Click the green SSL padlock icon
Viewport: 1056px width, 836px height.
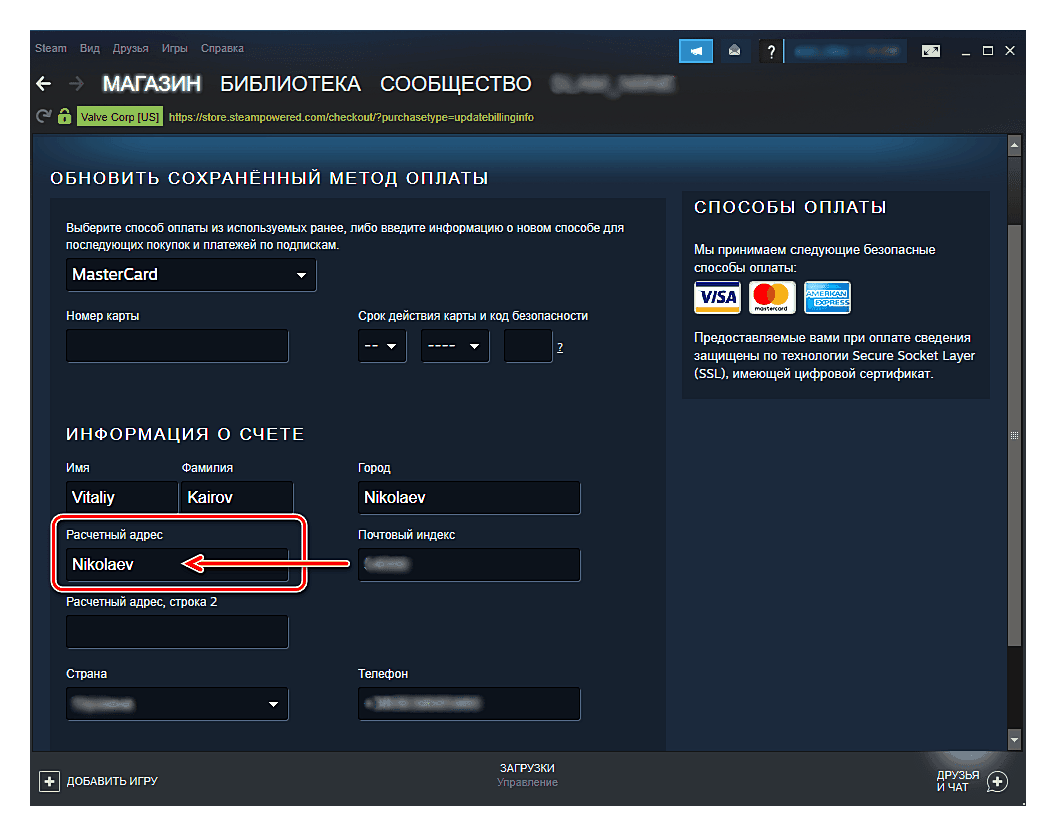pos(64,116)
